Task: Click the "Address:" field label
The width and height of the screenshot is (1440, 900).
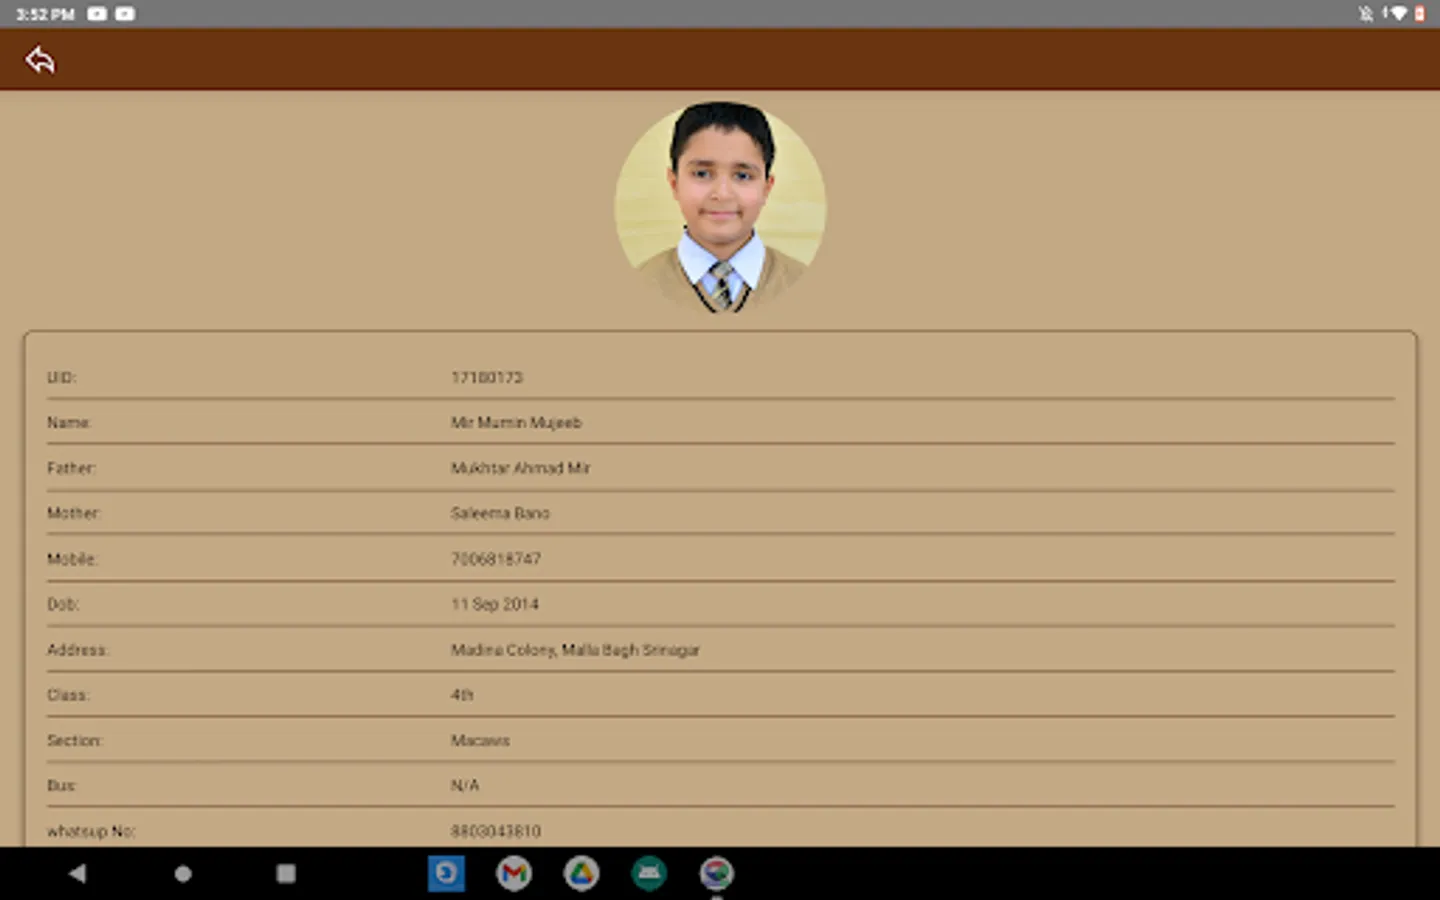Action: (x=78, y=650)
